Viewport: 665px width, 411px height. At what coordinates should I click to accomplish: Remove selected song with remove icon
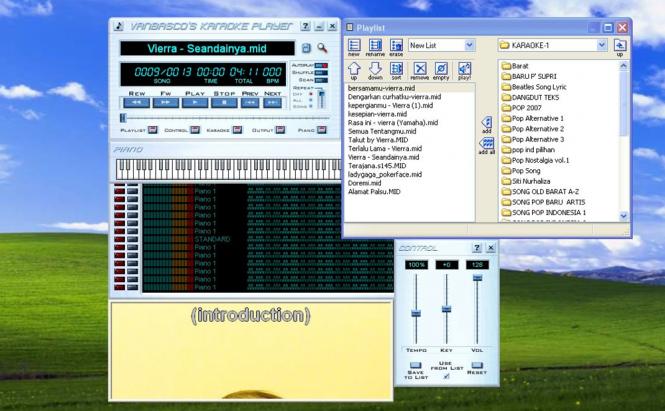[419, 68]
